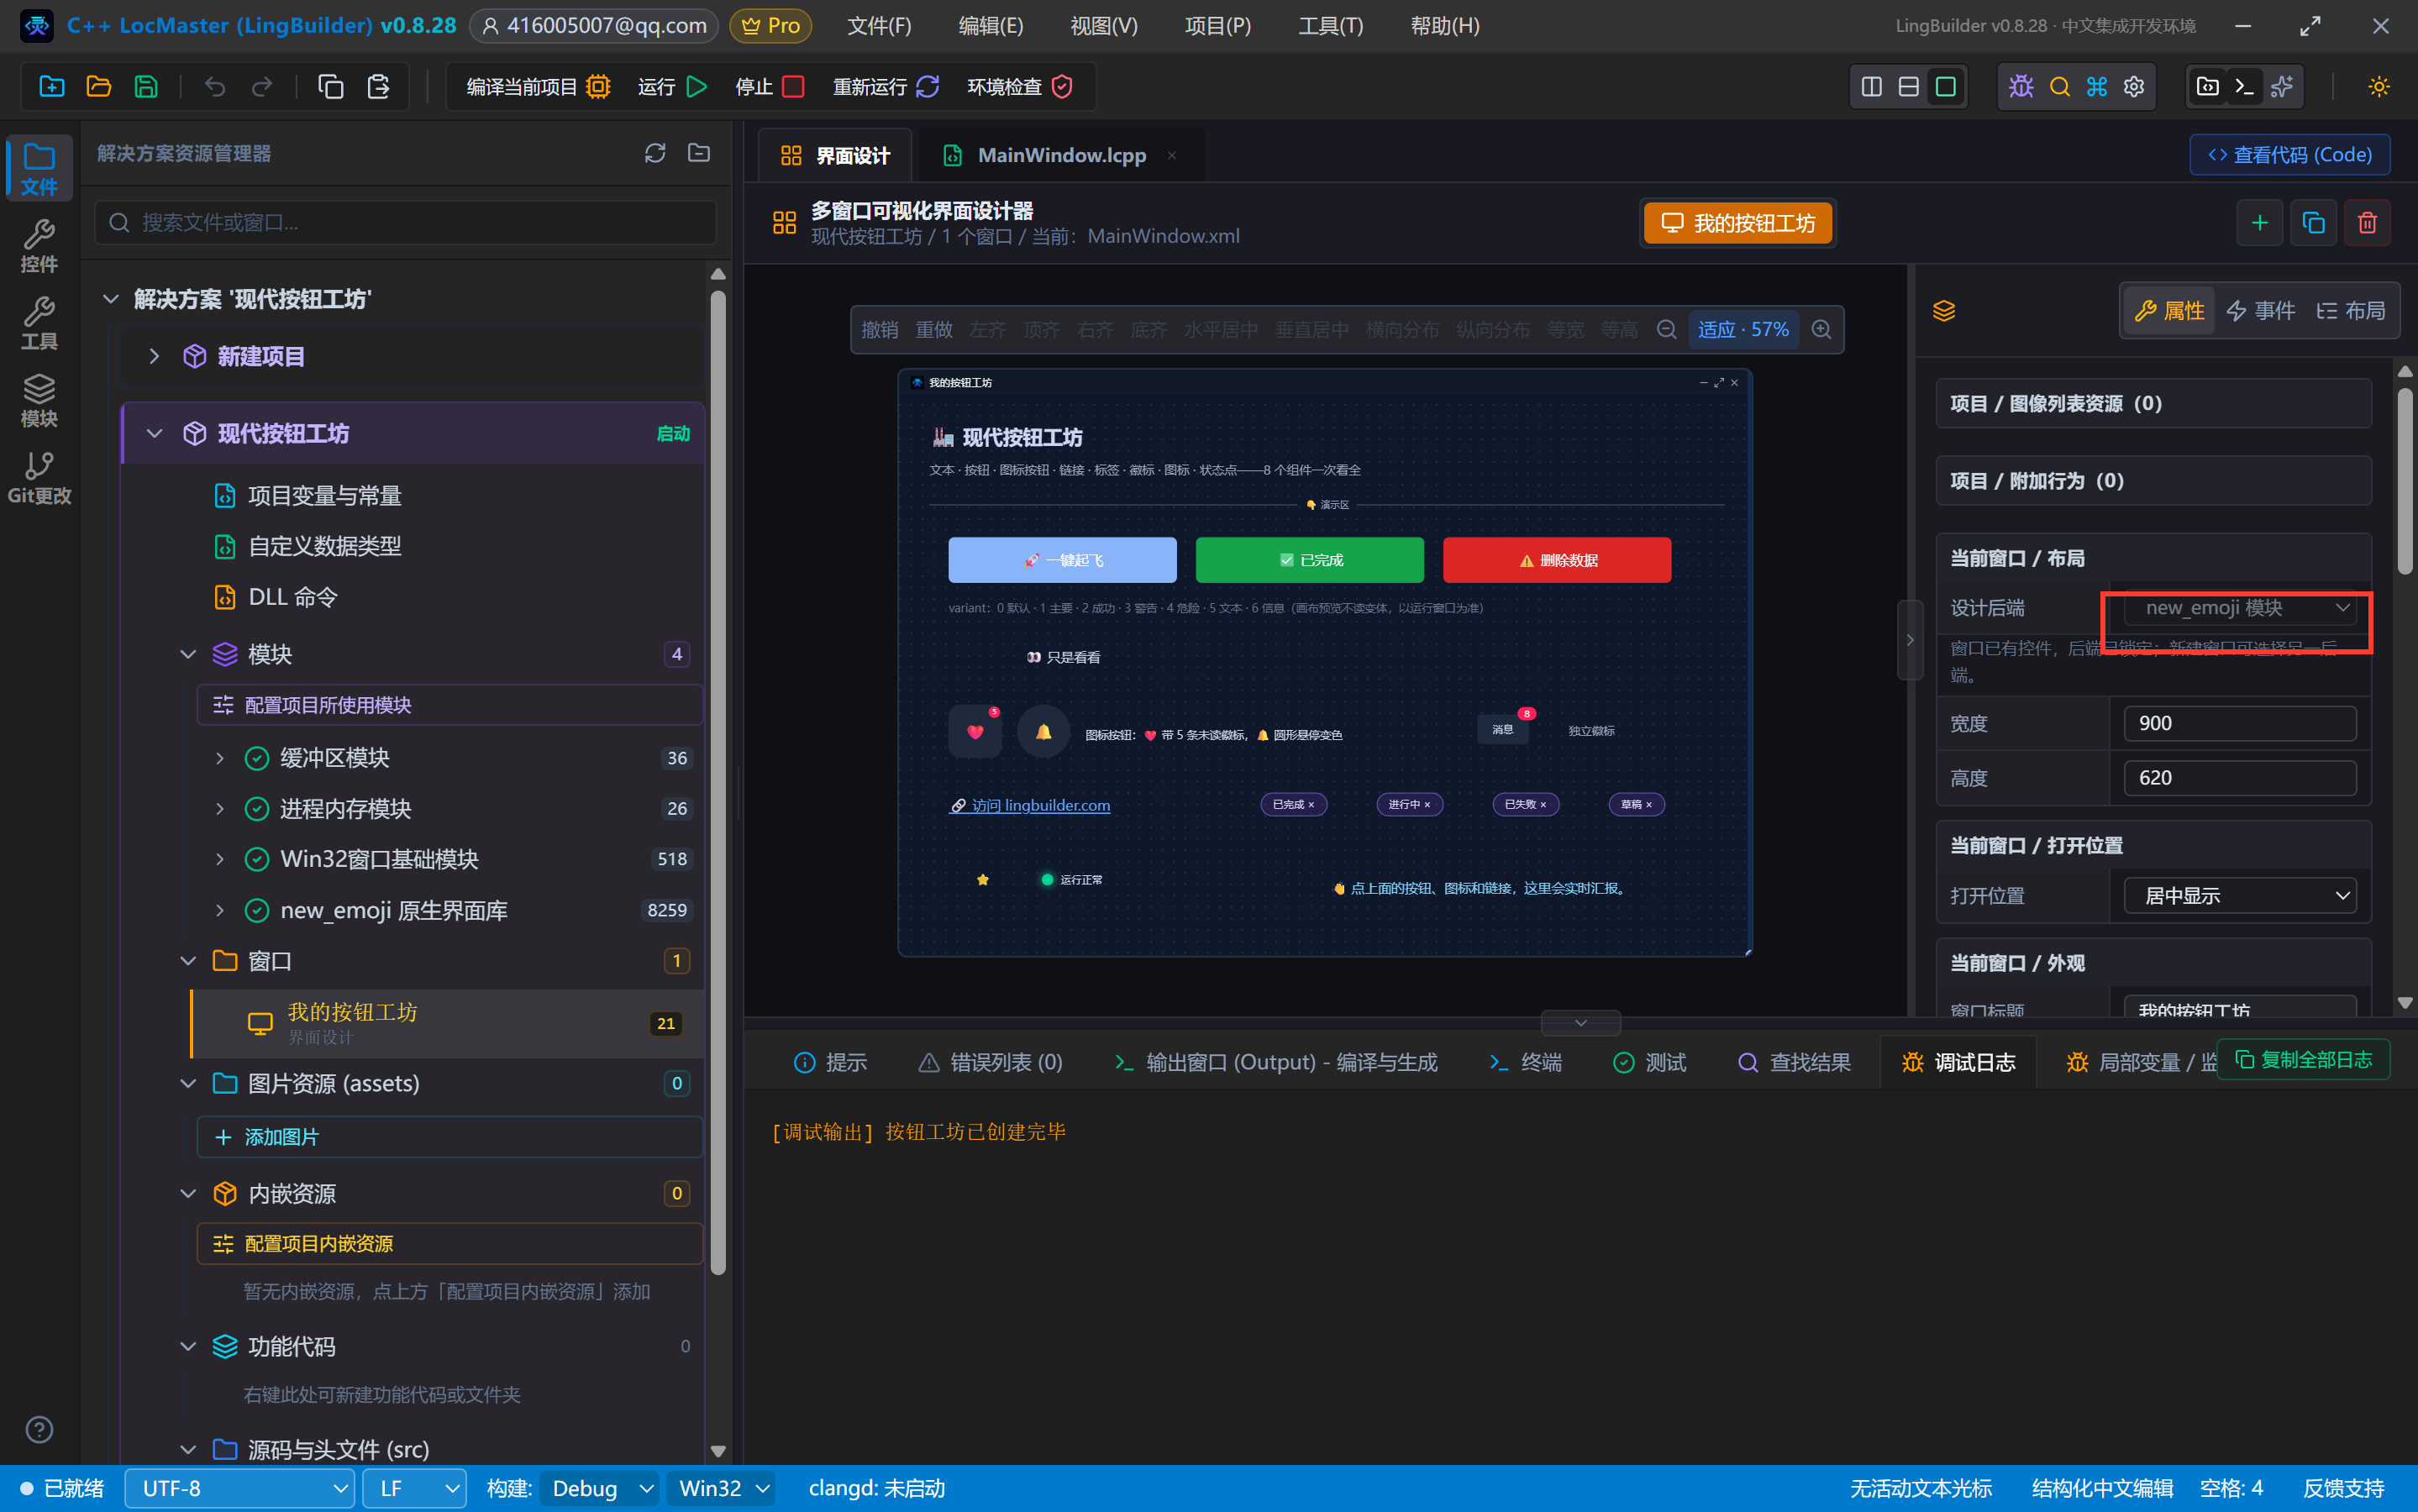Toggle the sun light-theme icon
Image resolution: width=2418 pixels, height=1512 pixels.
[2379, 87]
